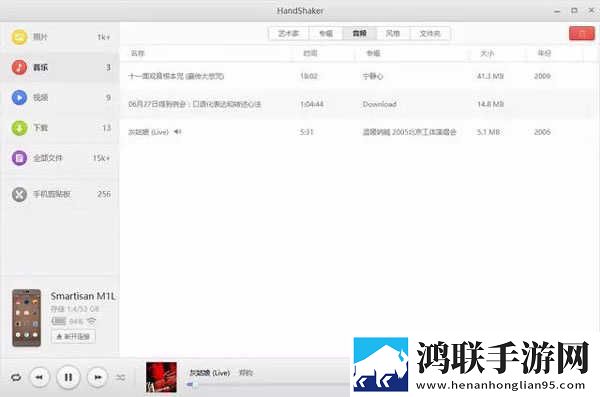Toggle the shuffle playback icon
The height and width of the screenshot is (397, 600).
pos(121,377)
